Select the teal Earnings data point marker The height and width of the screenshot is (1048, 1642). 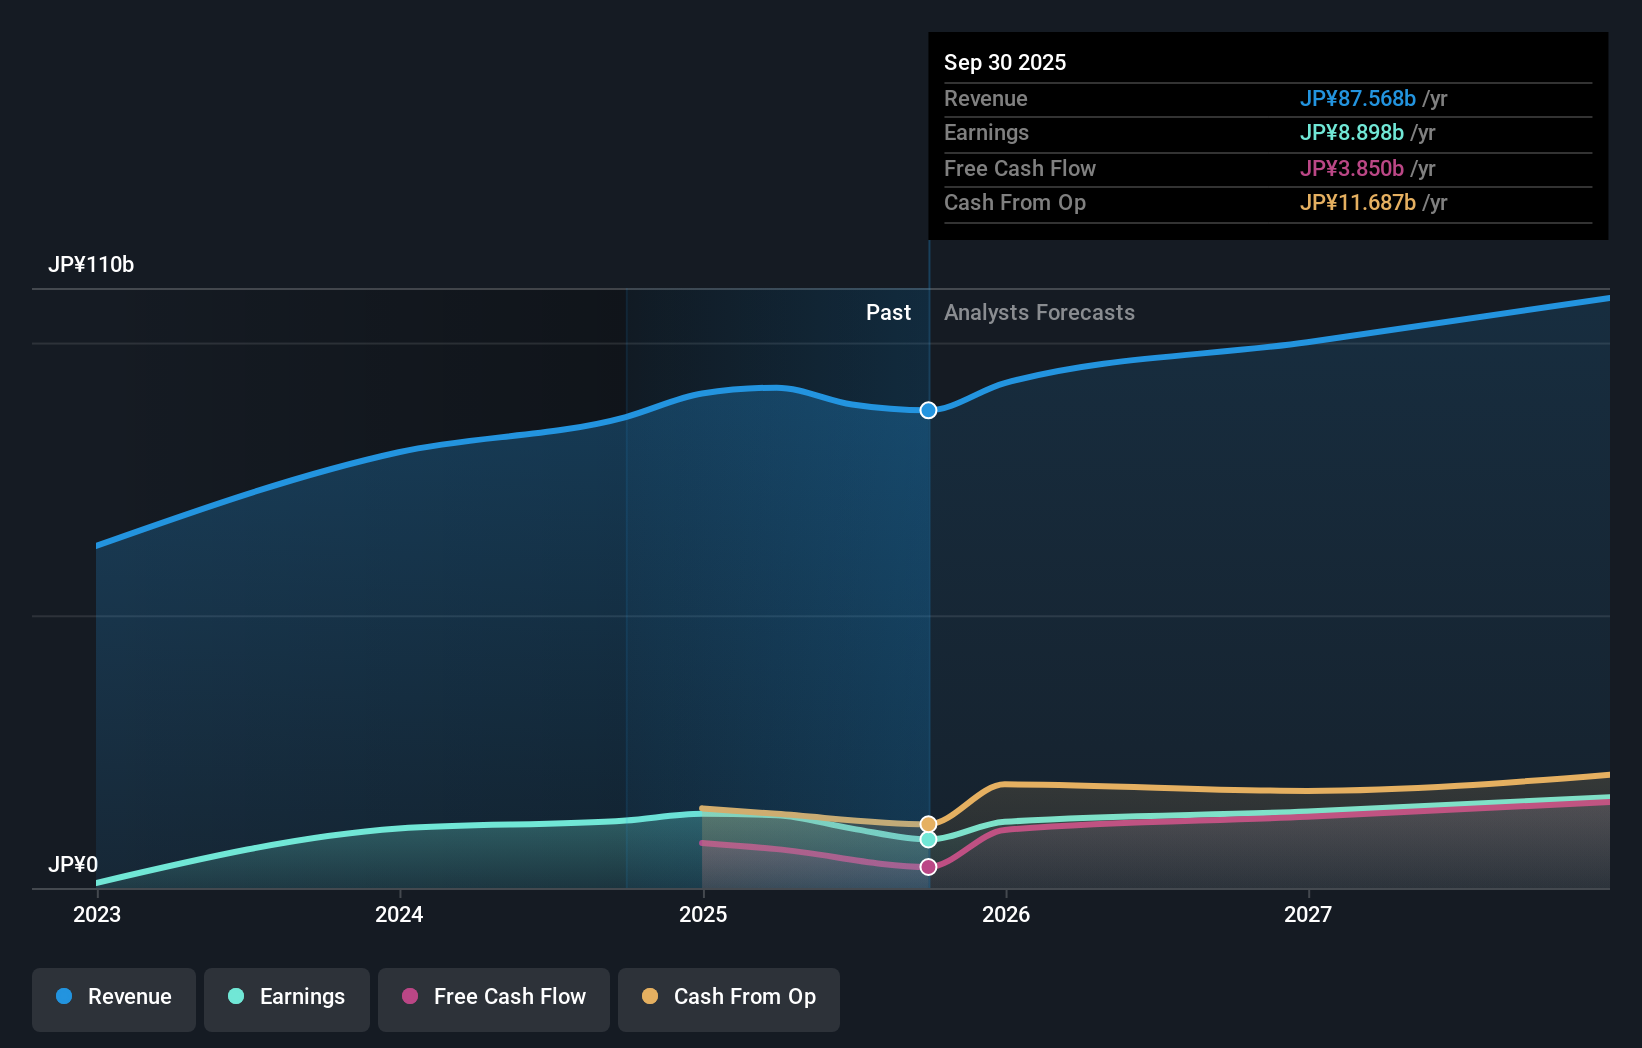pos(928,840)
